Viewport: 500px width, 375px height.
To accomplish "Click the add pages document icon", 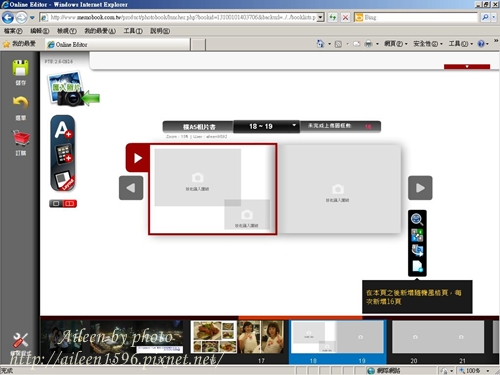I will click(417, 266).
